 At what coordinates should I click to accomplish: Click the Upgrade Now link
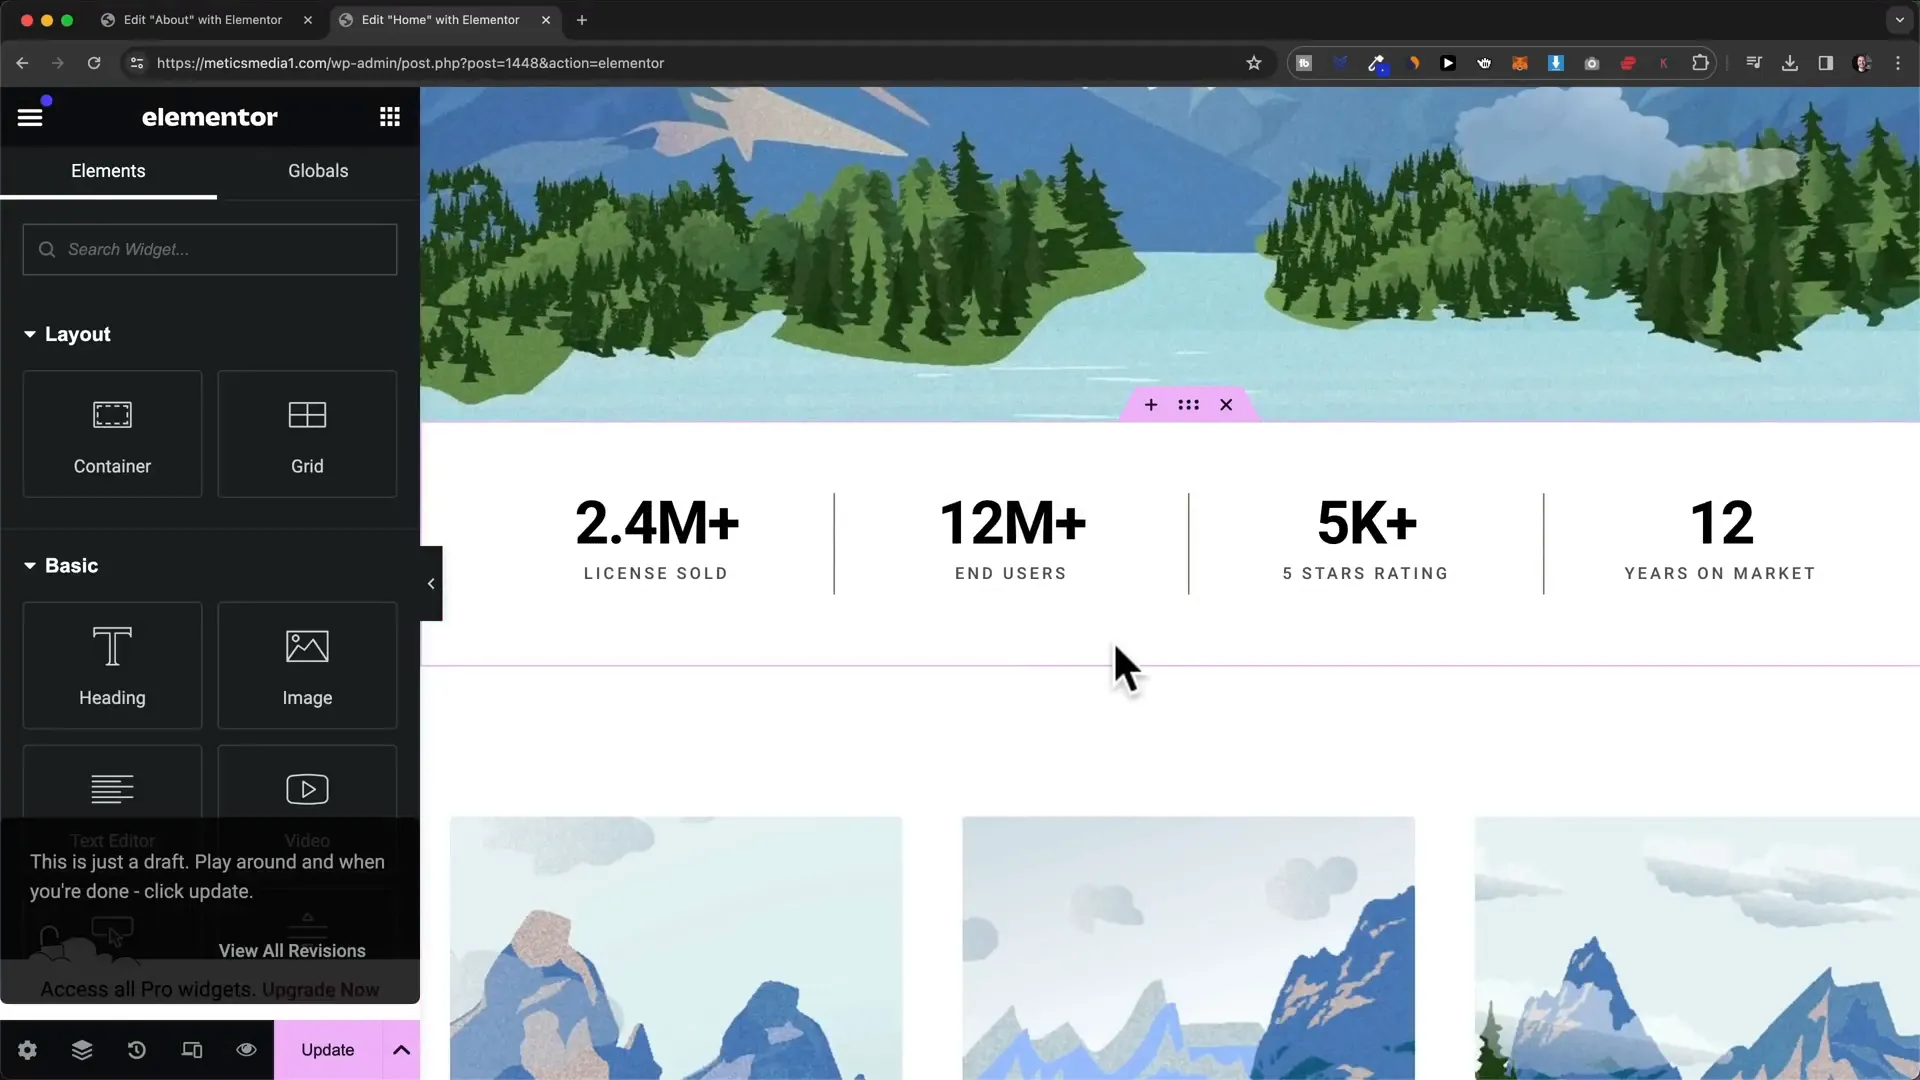(x=322, y=989)
